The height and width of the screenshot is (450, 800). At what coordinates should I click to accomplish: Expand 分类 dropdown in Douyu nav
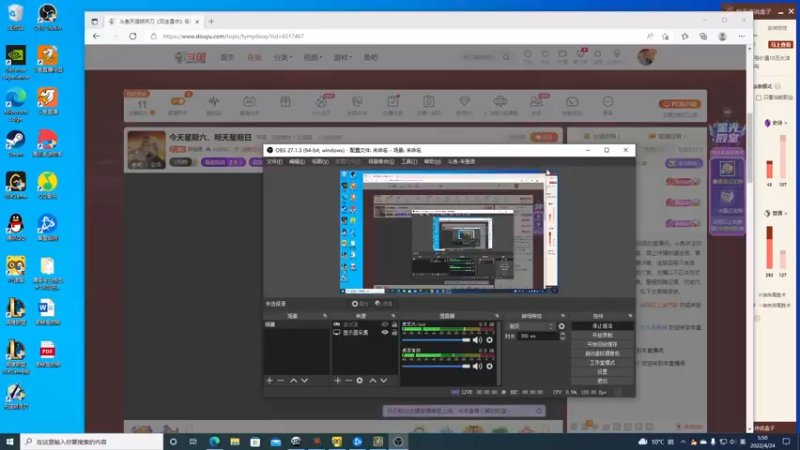point(283,57)
